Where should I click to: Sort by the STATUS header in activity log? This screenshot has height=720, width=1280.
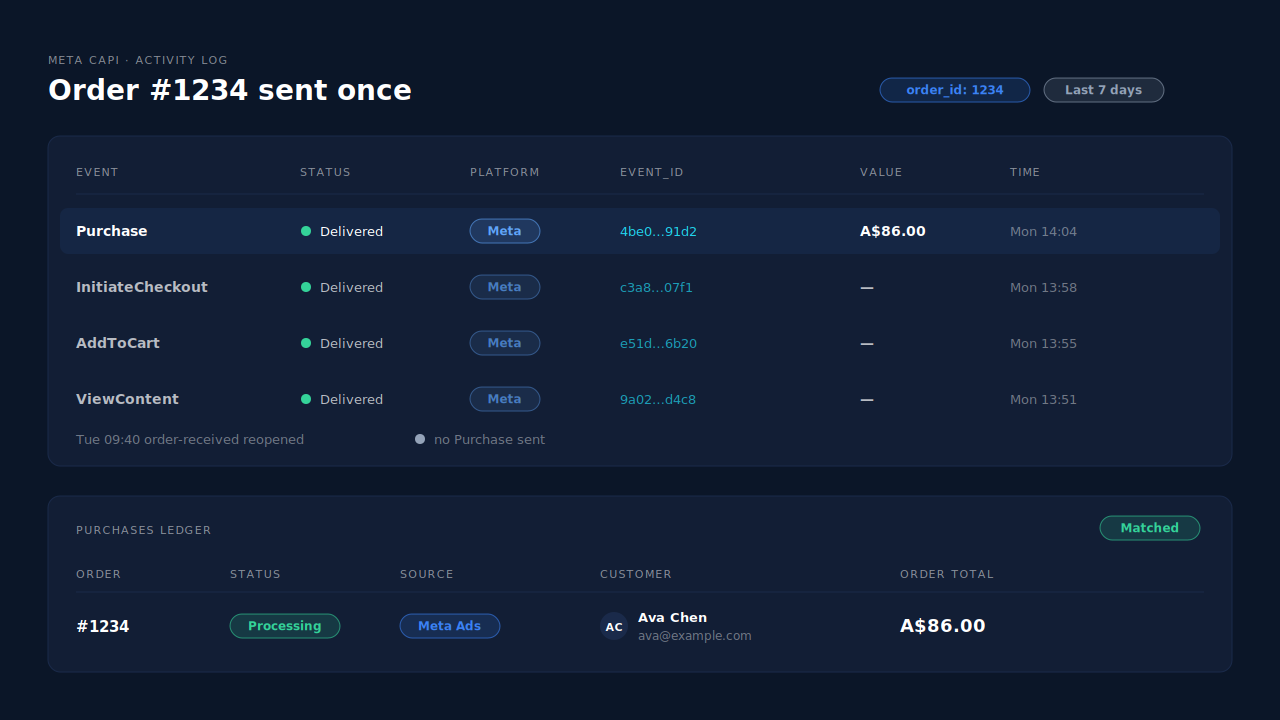coord(325,172)
